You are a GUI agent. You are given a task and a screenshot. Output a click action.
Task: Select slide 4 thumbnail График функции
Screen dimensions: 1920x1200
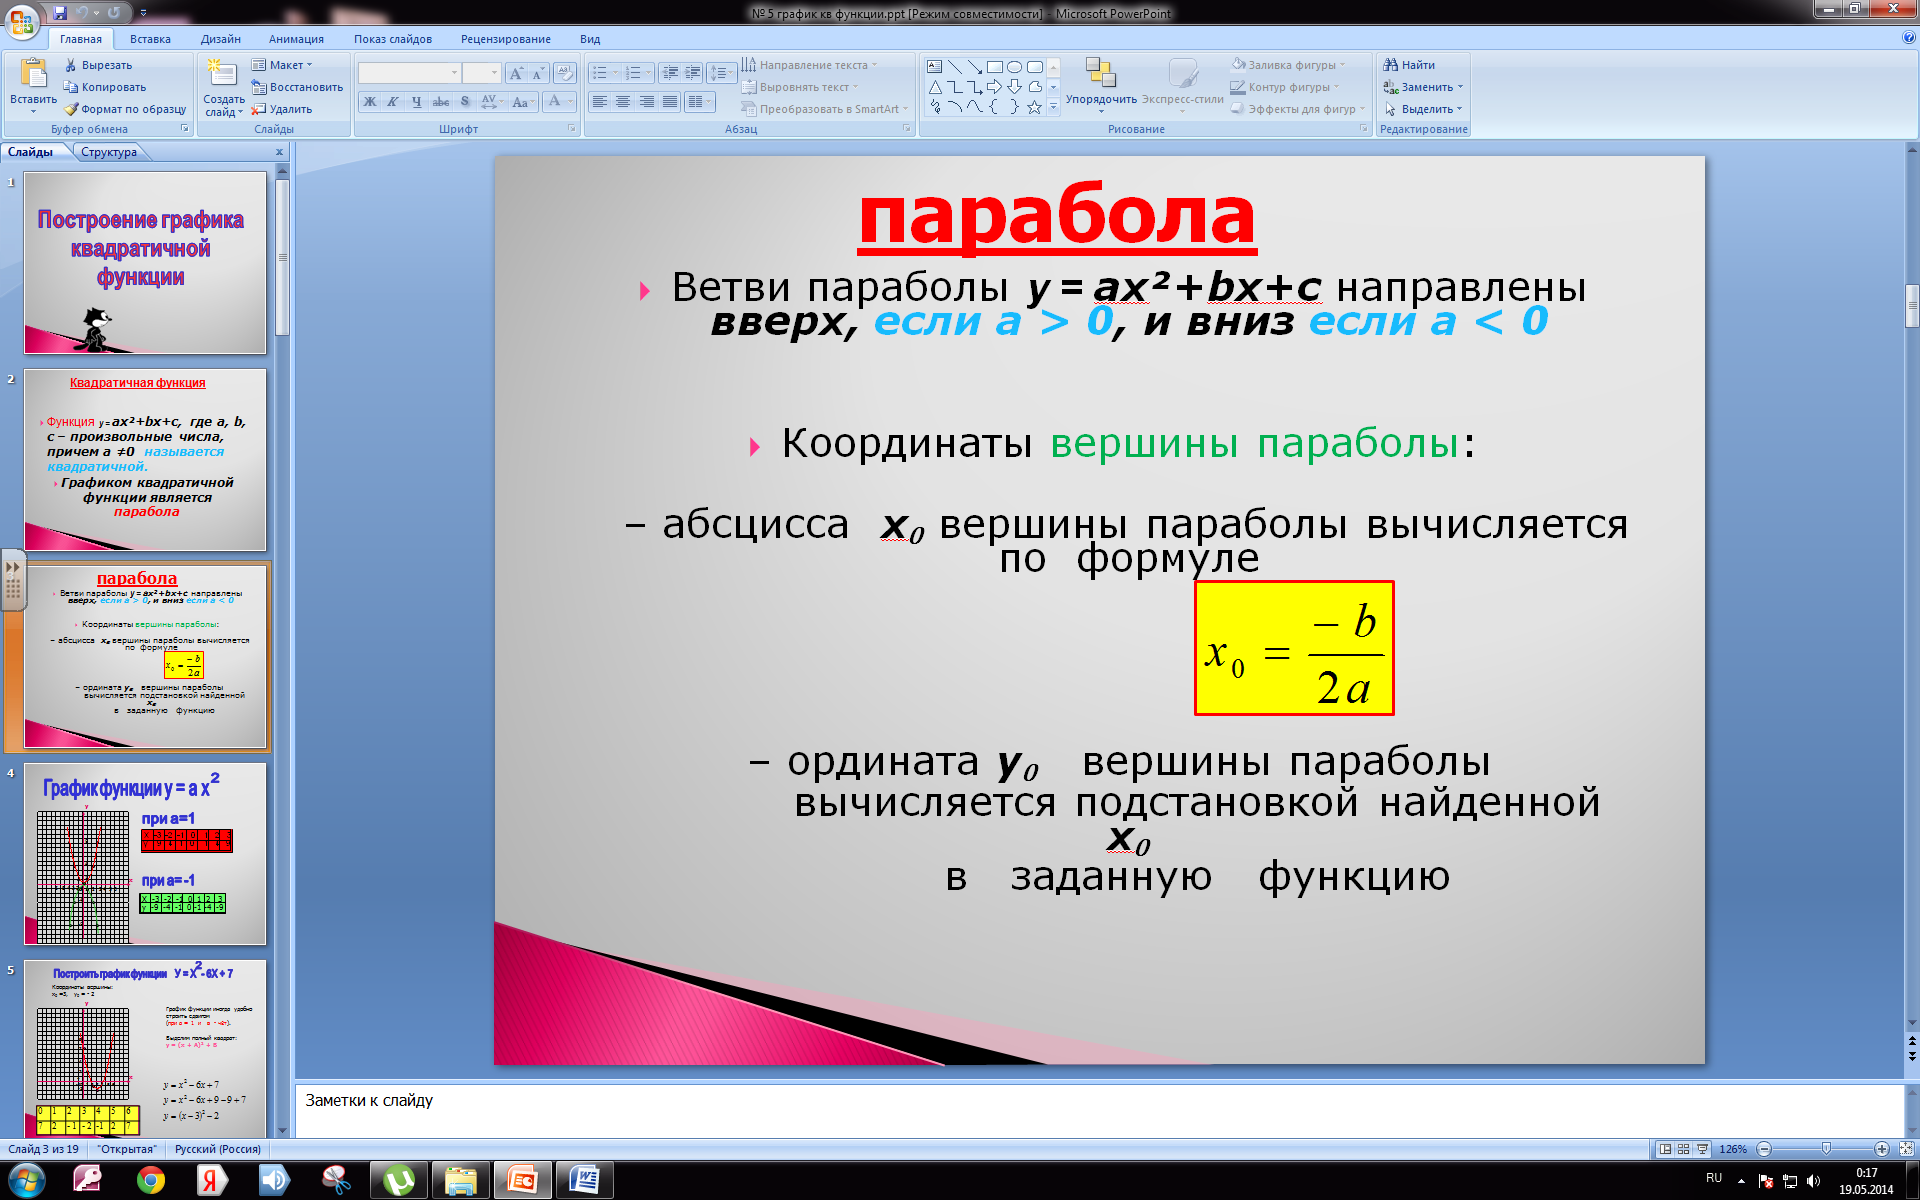(145, 854)
